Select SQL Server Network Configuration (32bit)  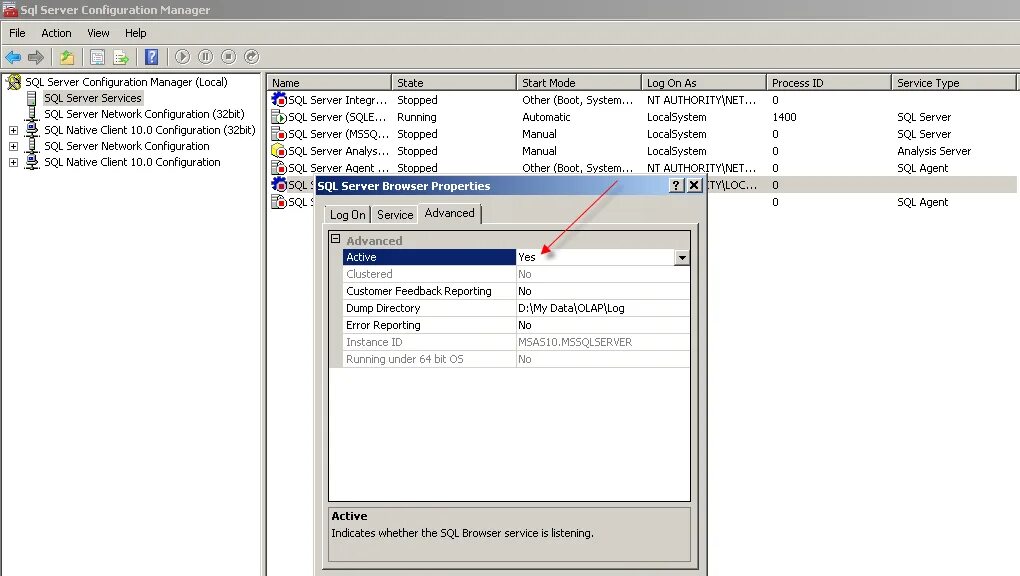pos(144,114)
